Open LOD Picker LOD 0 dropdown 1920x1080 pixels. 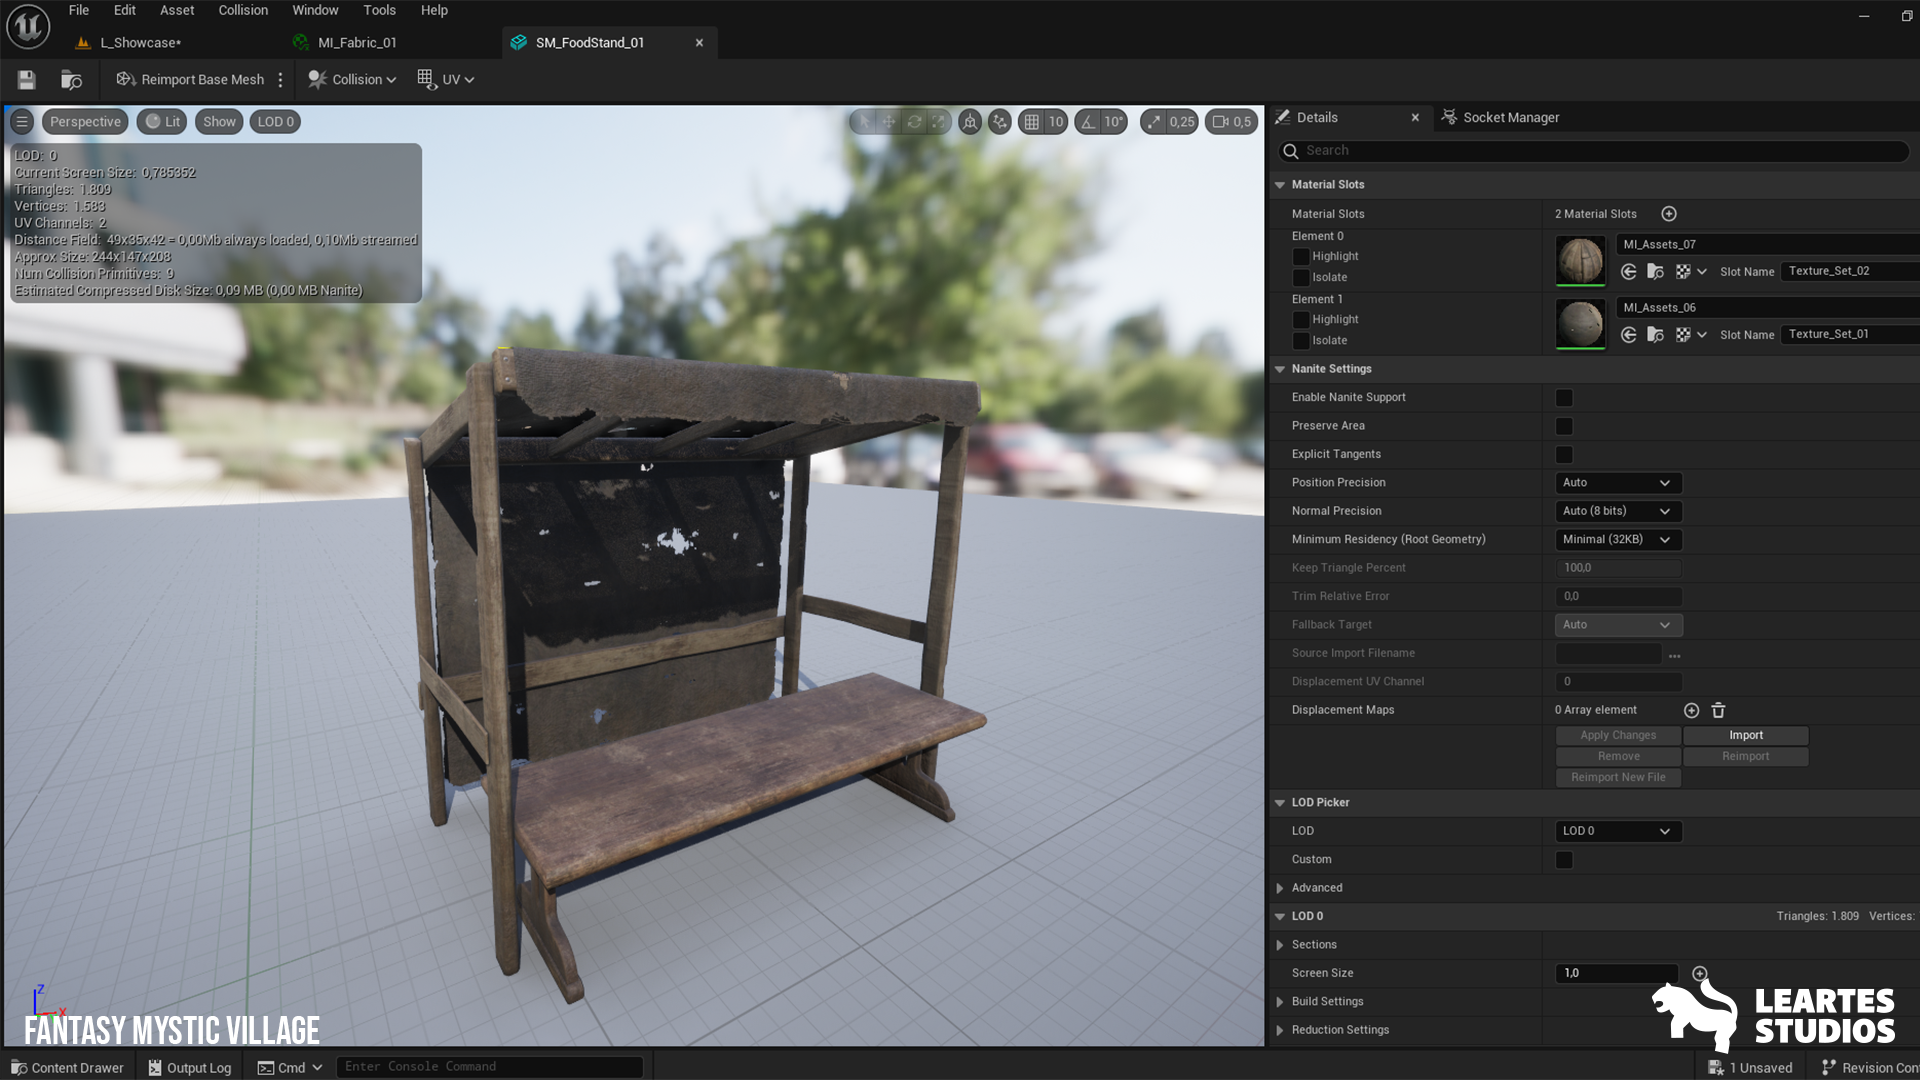click(1617, 831)
